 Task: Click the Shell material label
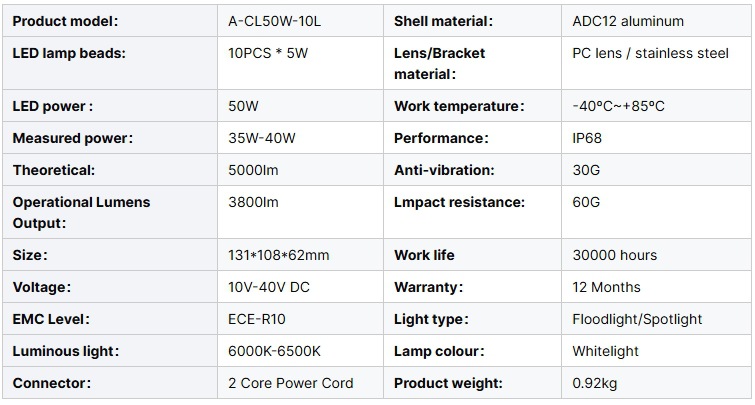pos(443,21)
